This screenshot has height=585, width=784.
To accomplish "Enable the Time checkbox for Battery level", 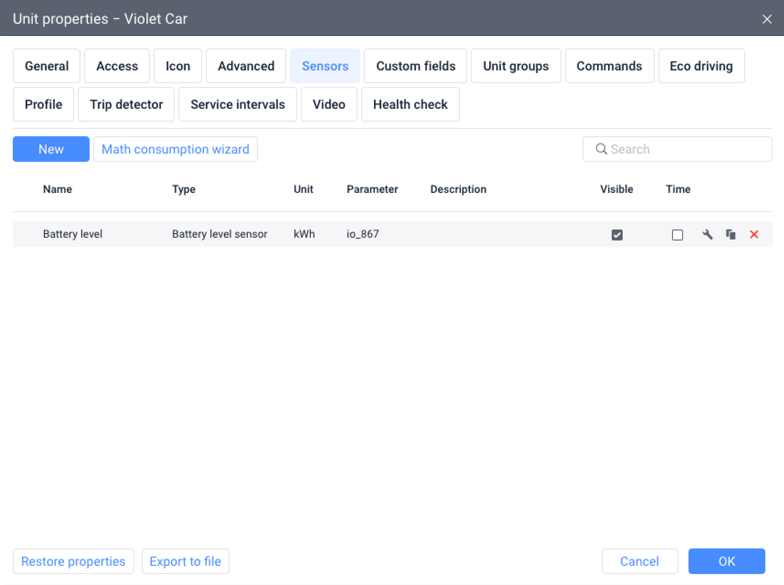I will 677,235.
